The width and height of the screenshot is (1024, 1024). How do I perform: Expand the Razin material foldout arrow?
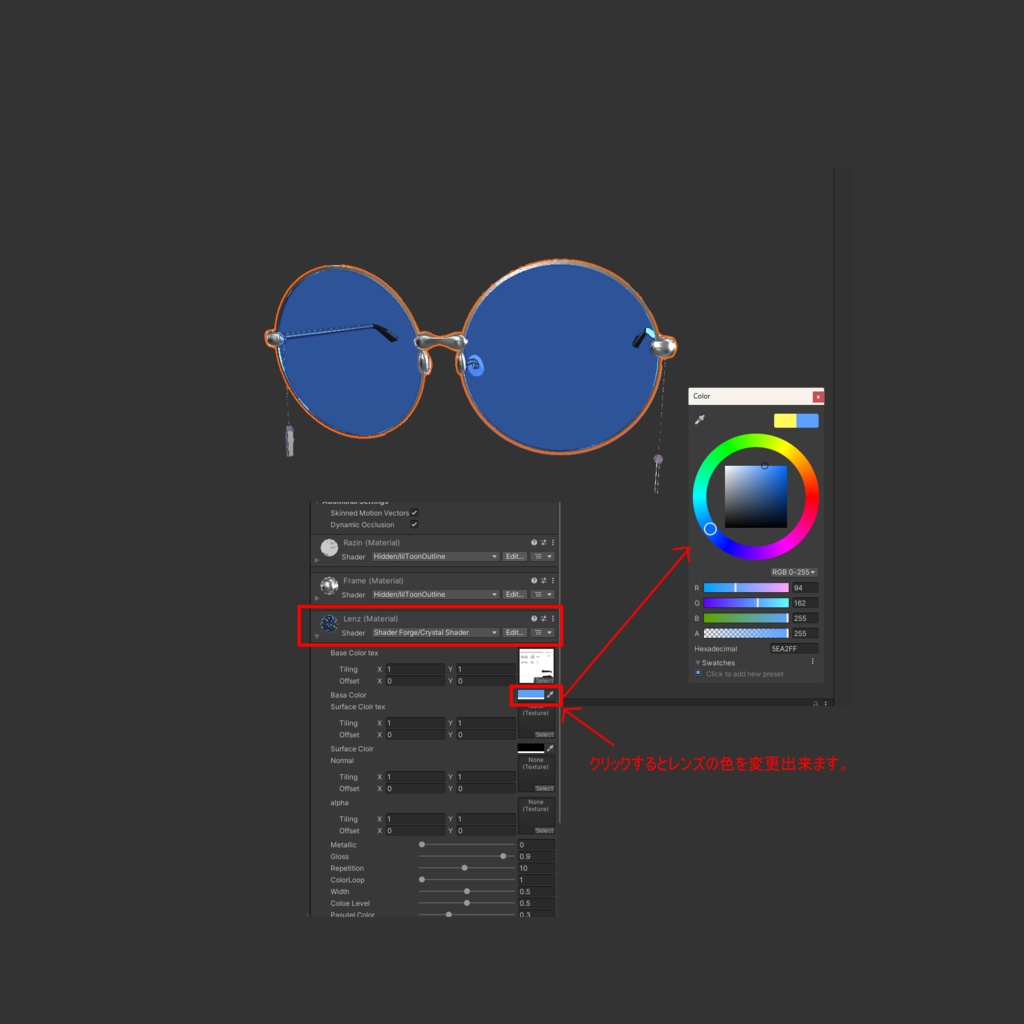click(317, 560)
